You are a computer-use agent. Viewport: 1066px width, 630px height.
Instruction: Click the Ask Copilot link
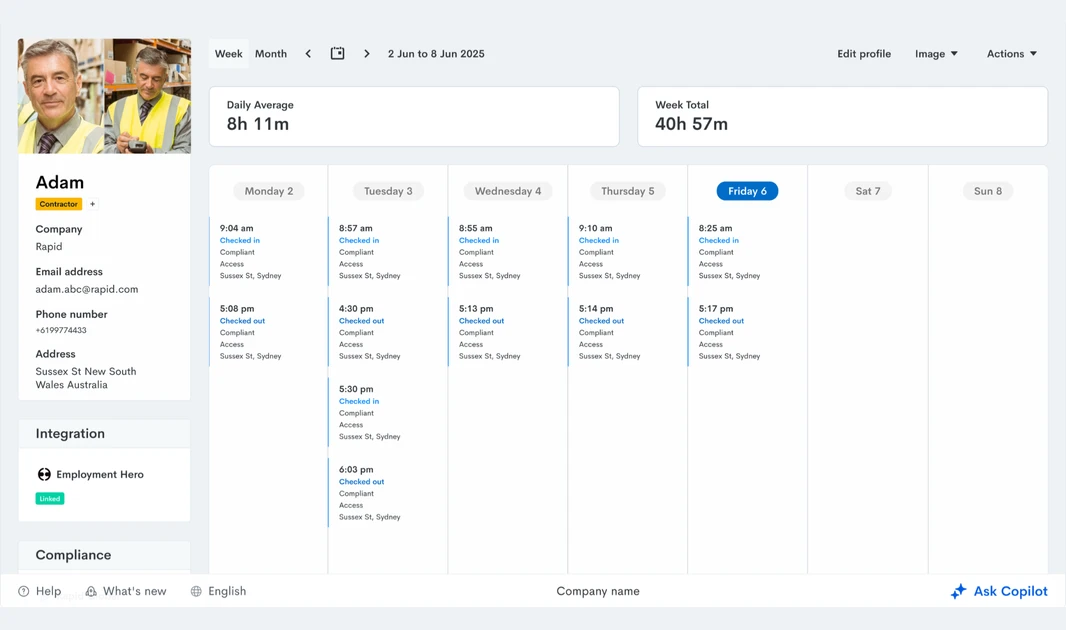click(999, 591)
